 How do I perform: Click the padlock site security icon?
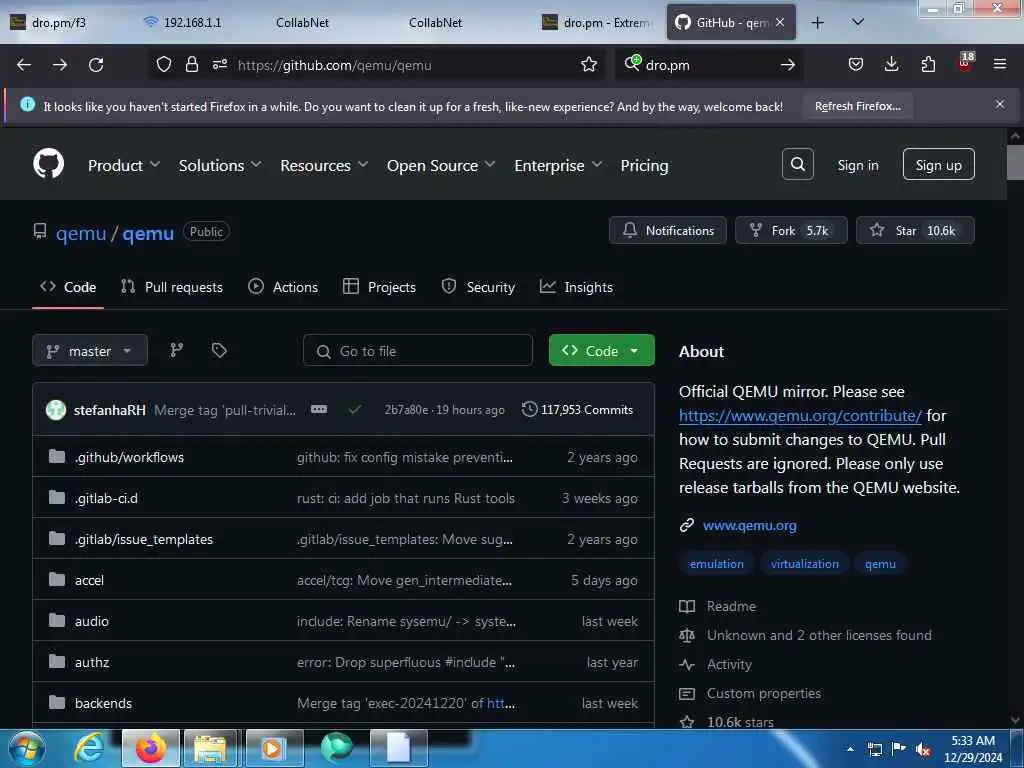click(x=191, y=65)
